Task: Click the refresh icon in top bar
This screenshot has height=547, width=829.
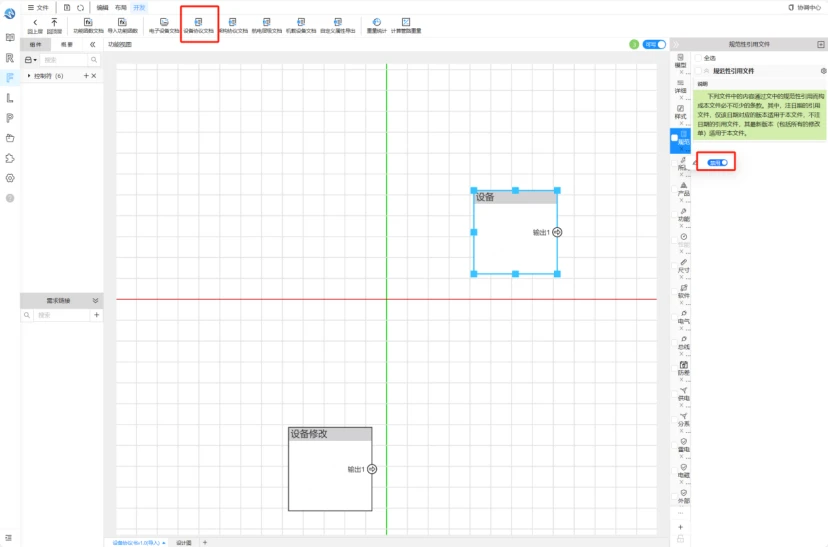Action: pos(80,7)
